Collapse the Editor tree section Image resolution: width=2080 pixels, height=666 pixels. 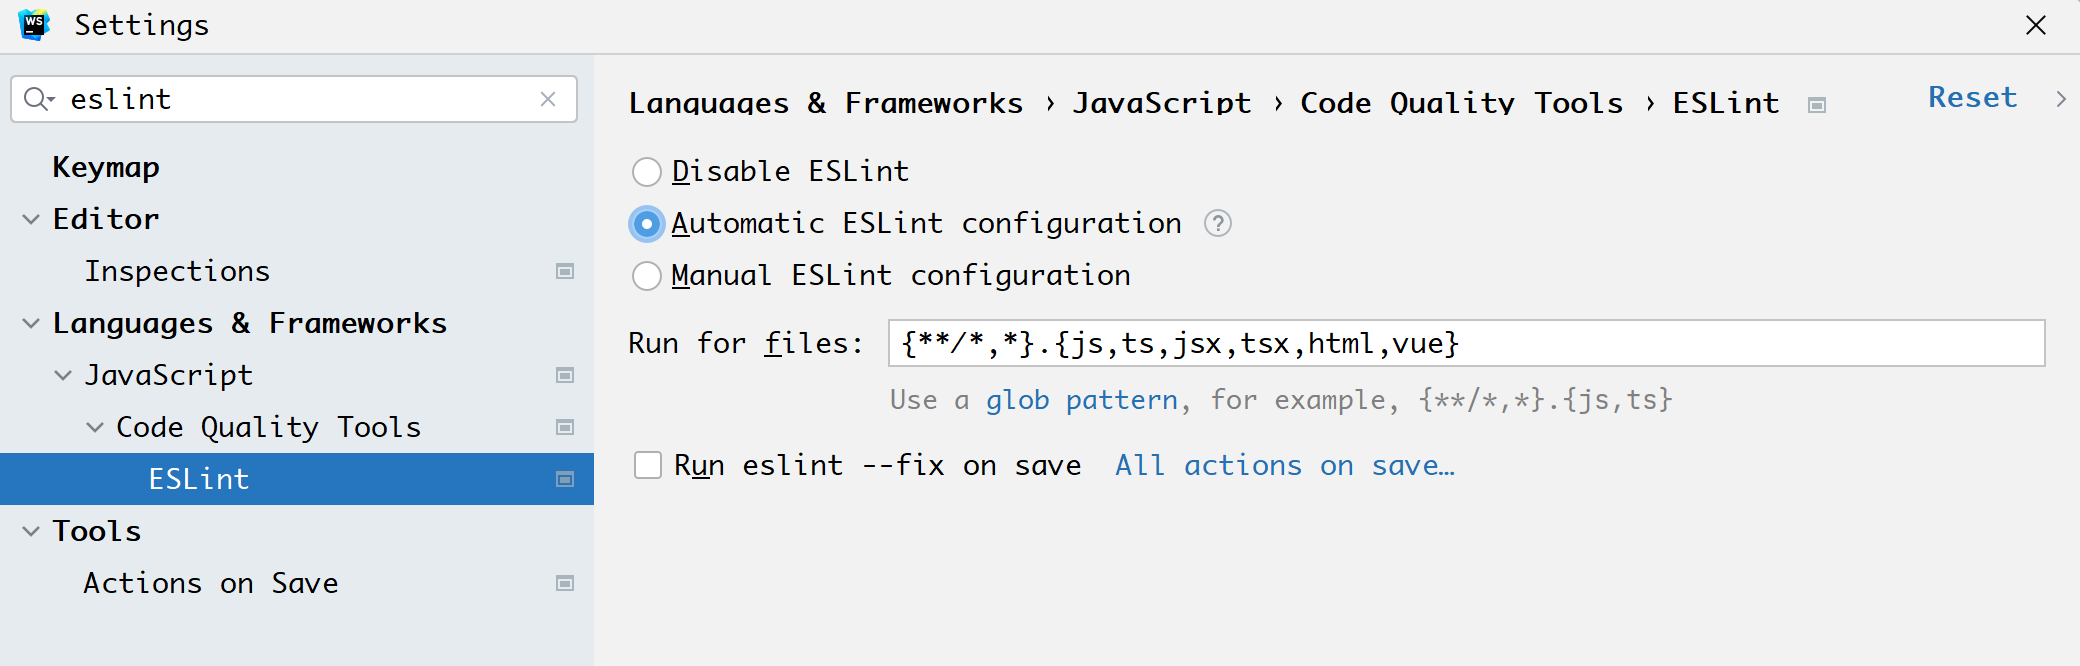point(31,219)
